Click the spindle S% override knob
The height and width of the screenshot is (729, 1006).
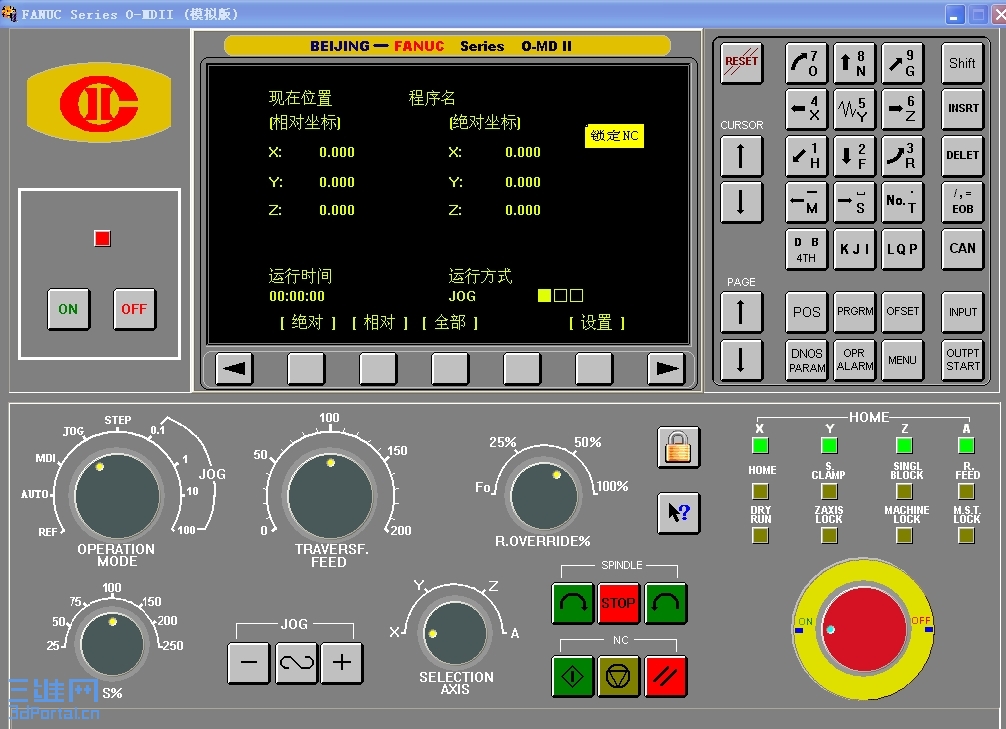(x=112, y=644)
